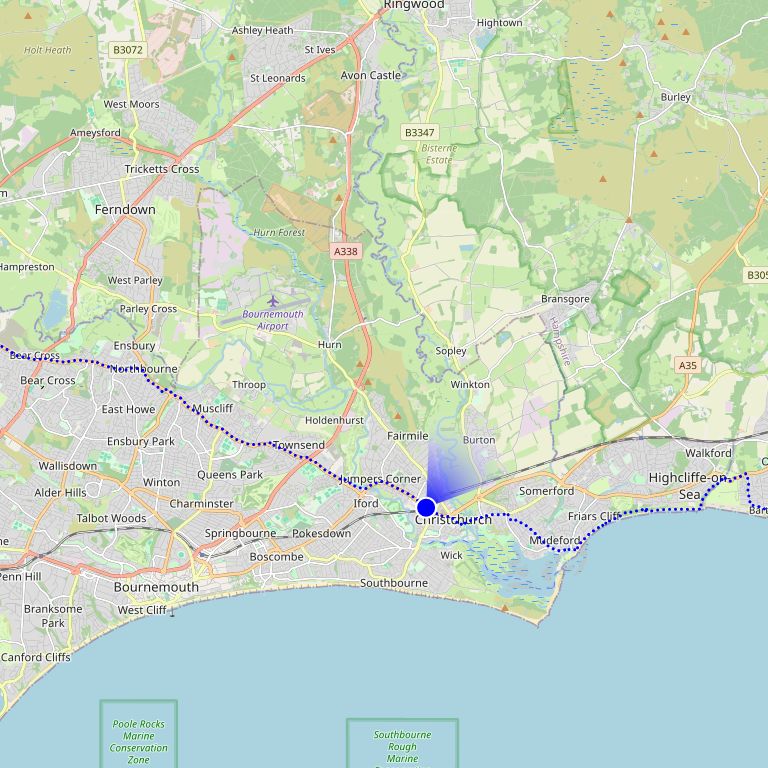
Task: Click the blue heading direction cone
Action: (x=448, y=472)
